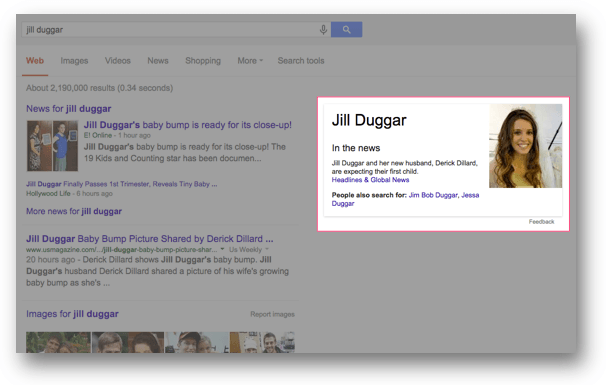
Task: Click More news for jill duggar
Action: point(74,211)
